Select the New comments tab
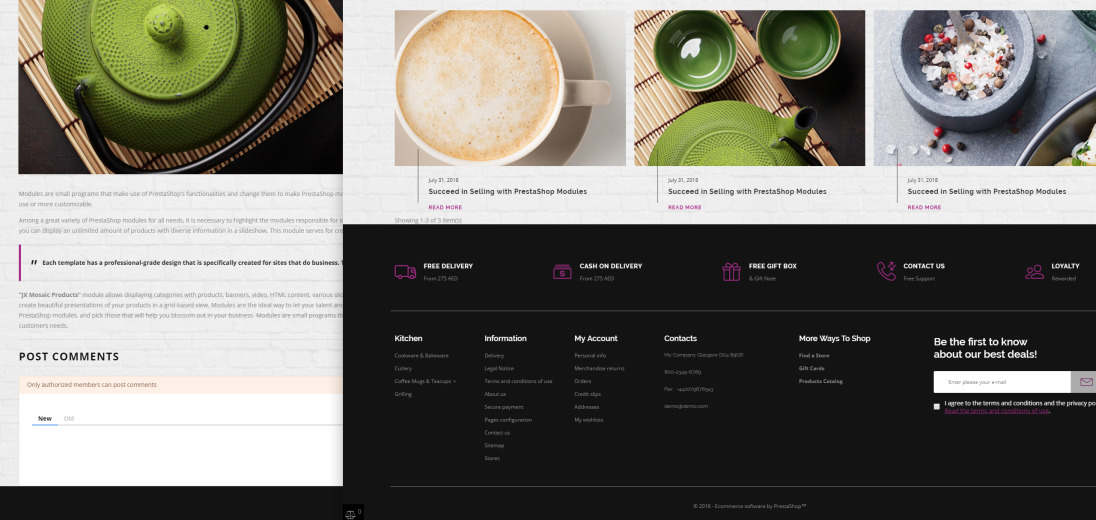The width and height of the screenshot is (1096, 520). (x=45, y=418)
